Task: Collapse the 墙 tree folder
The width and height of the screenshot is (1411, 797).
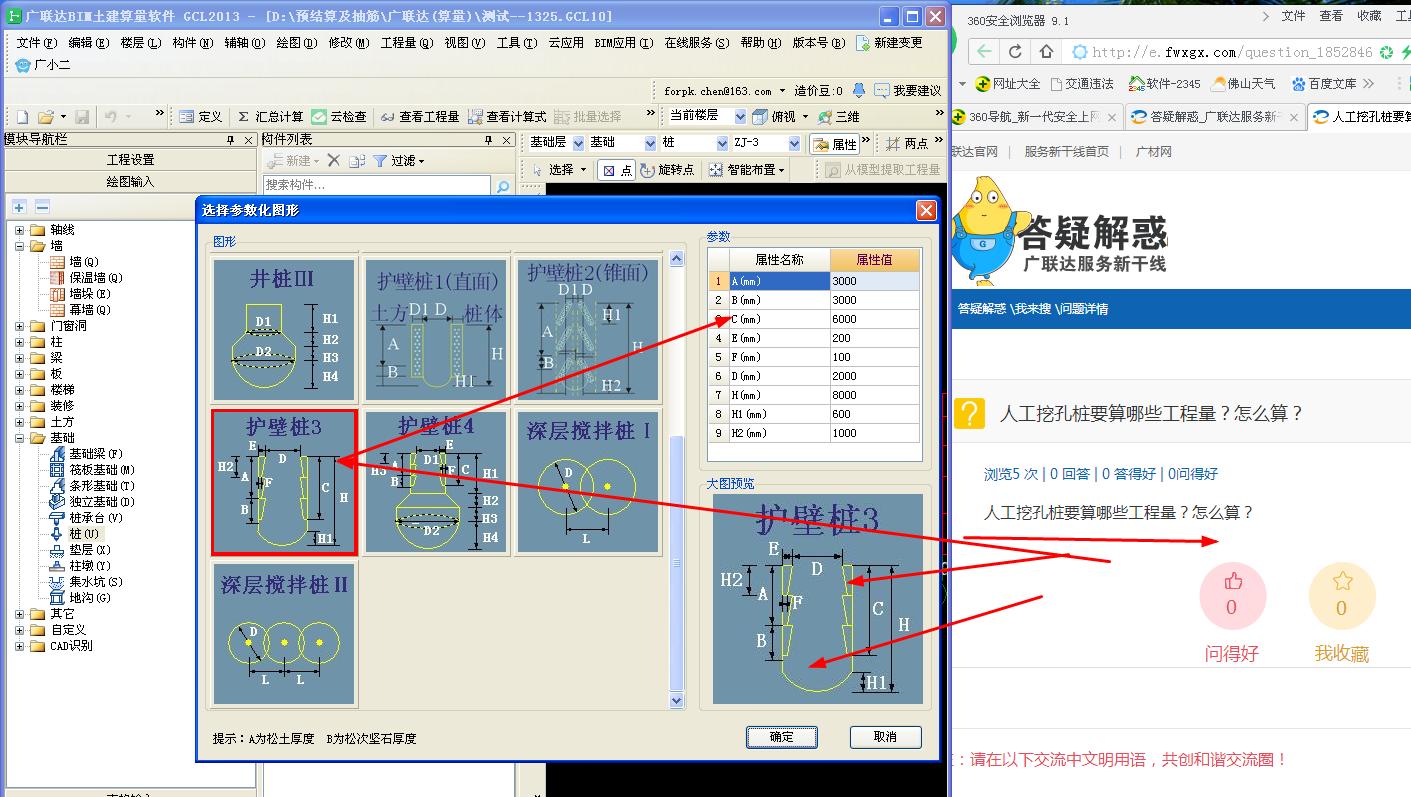Action: (x=20, y=246)
